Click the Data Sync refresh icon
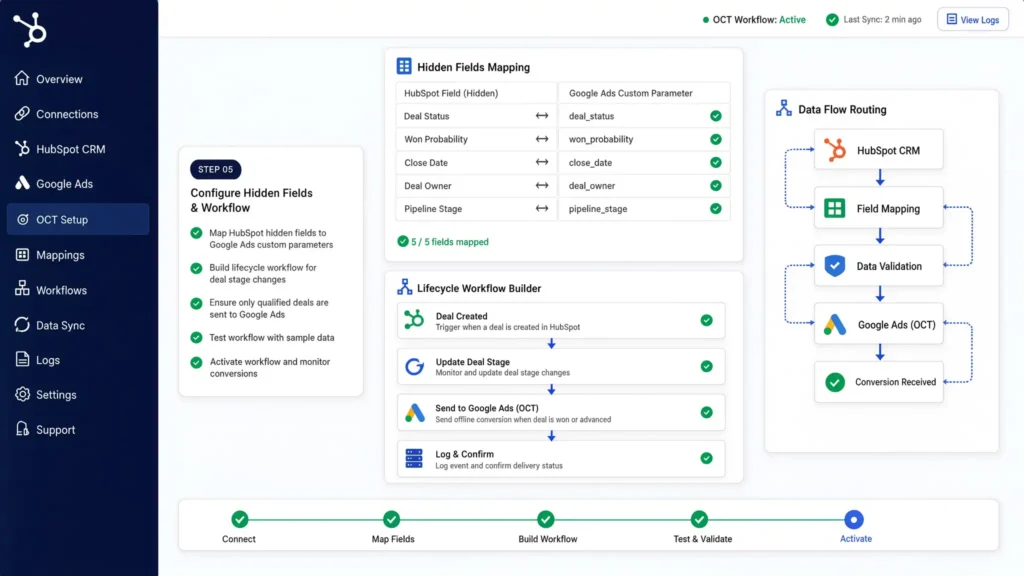Image resolution: width=1024 pixels, height=576 pixels. pos(22,325)
